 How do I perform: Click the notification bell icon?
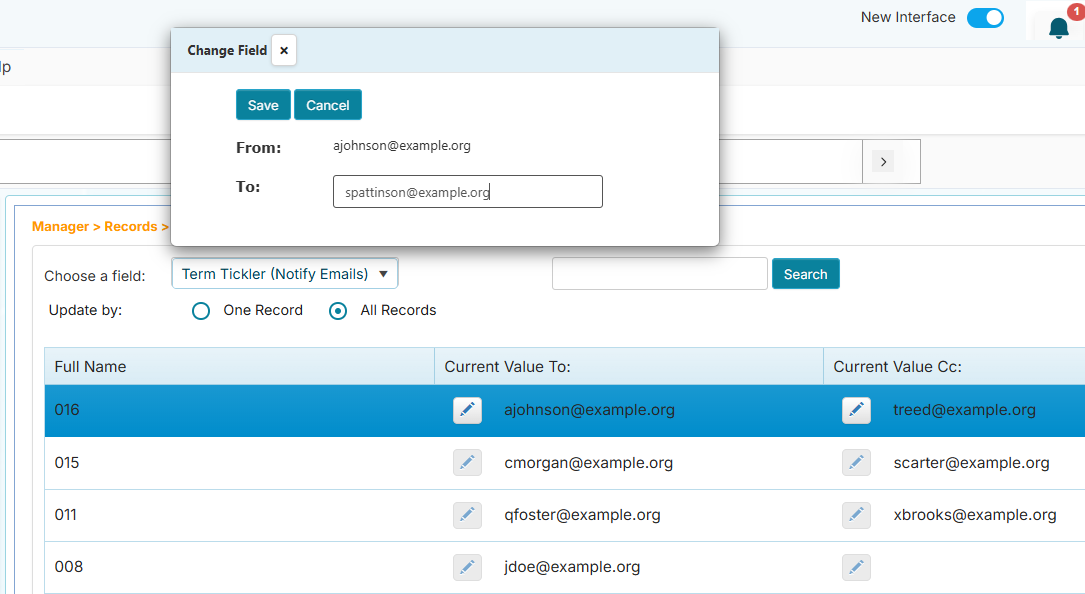(x=1058, y=28)
